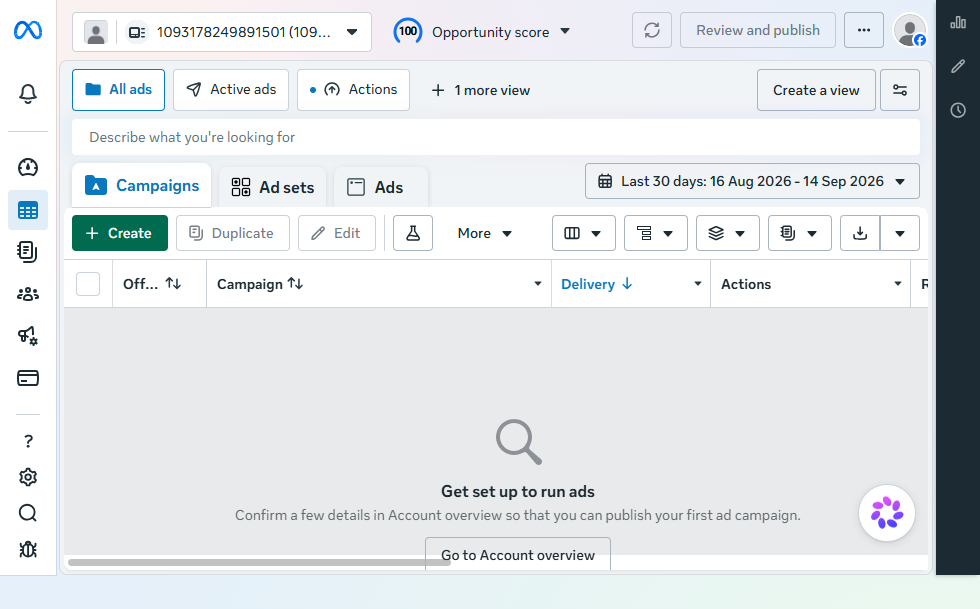
Task: Click the Duplicate button
Action: pos(232,233)
